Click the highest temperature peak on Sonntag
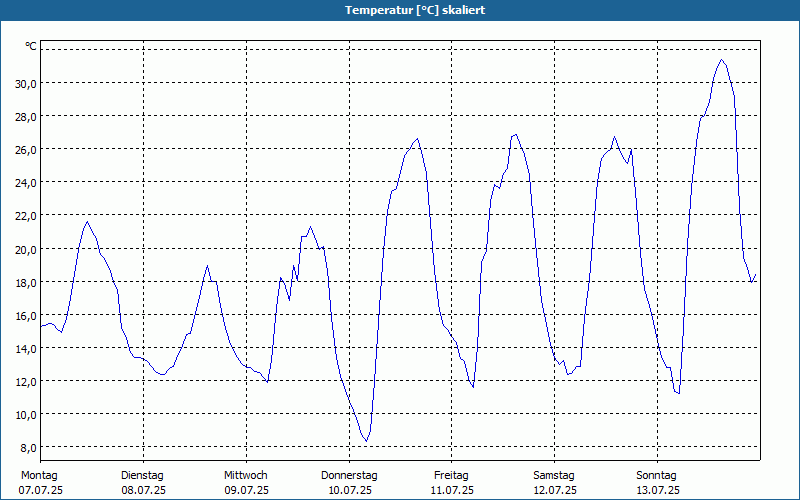The height and width of the screenshot is (500, 800). tap(721, 60)
